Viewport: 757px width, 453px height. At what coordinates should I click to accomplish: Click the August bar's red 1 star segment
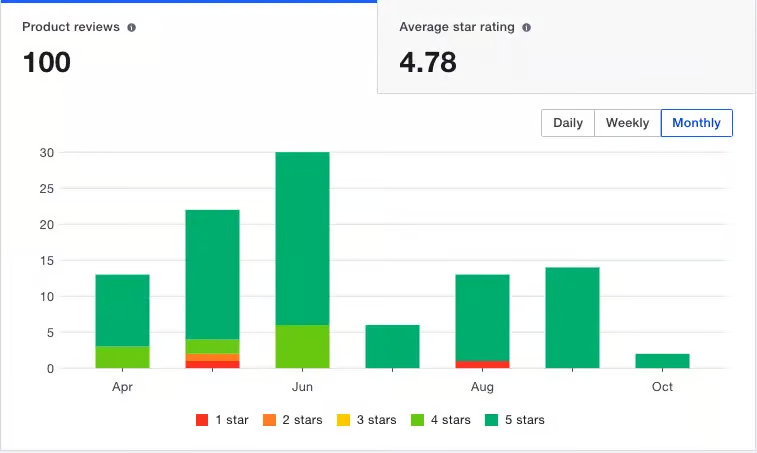click(x=482, y=364)
